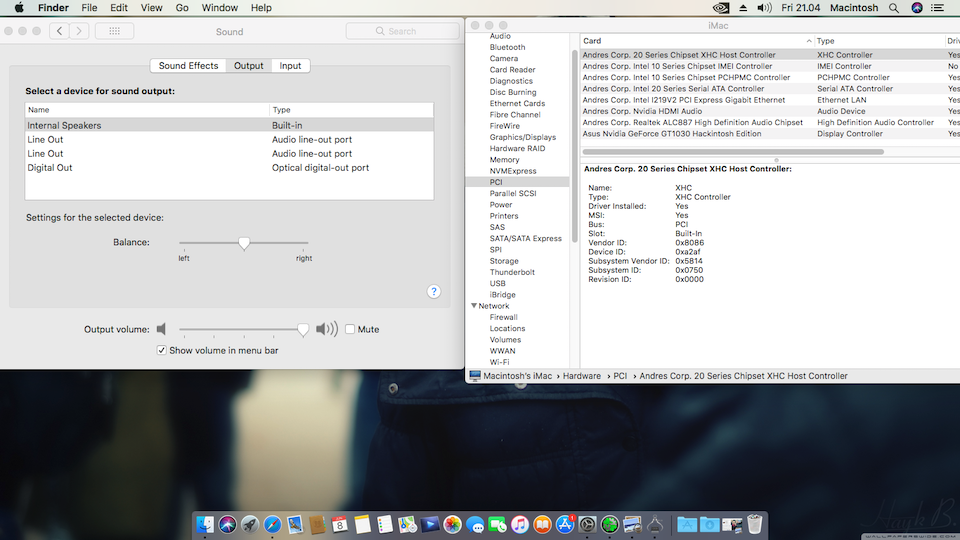This screenshot has height=540, width=960.
Task: Click Siri icon in menu bar
Action: (x=917, y=8)
